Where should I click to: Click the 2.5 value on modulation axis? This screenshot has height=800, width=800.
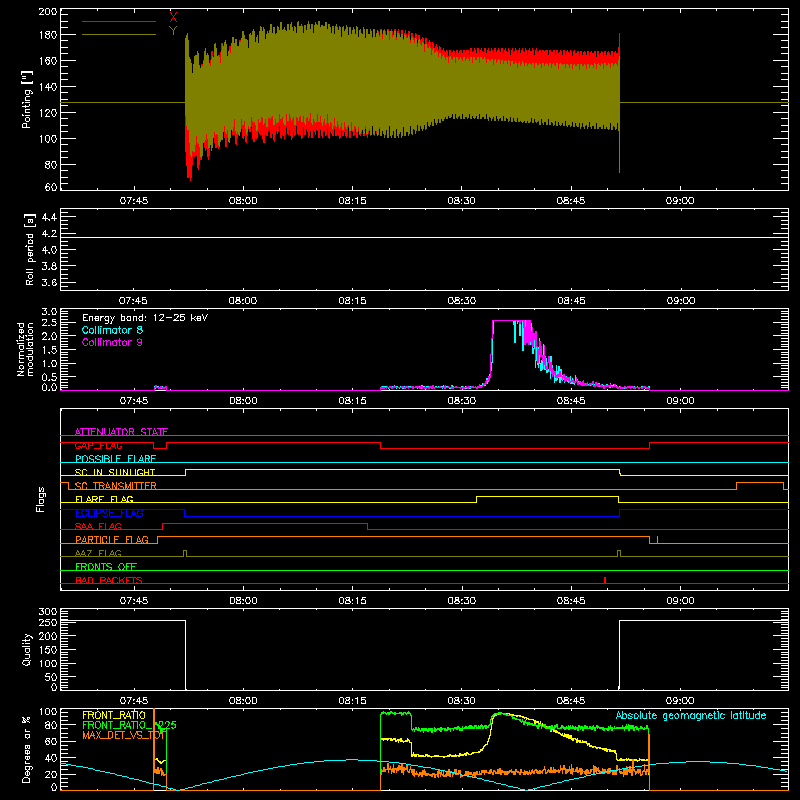[x=49, y=322]
